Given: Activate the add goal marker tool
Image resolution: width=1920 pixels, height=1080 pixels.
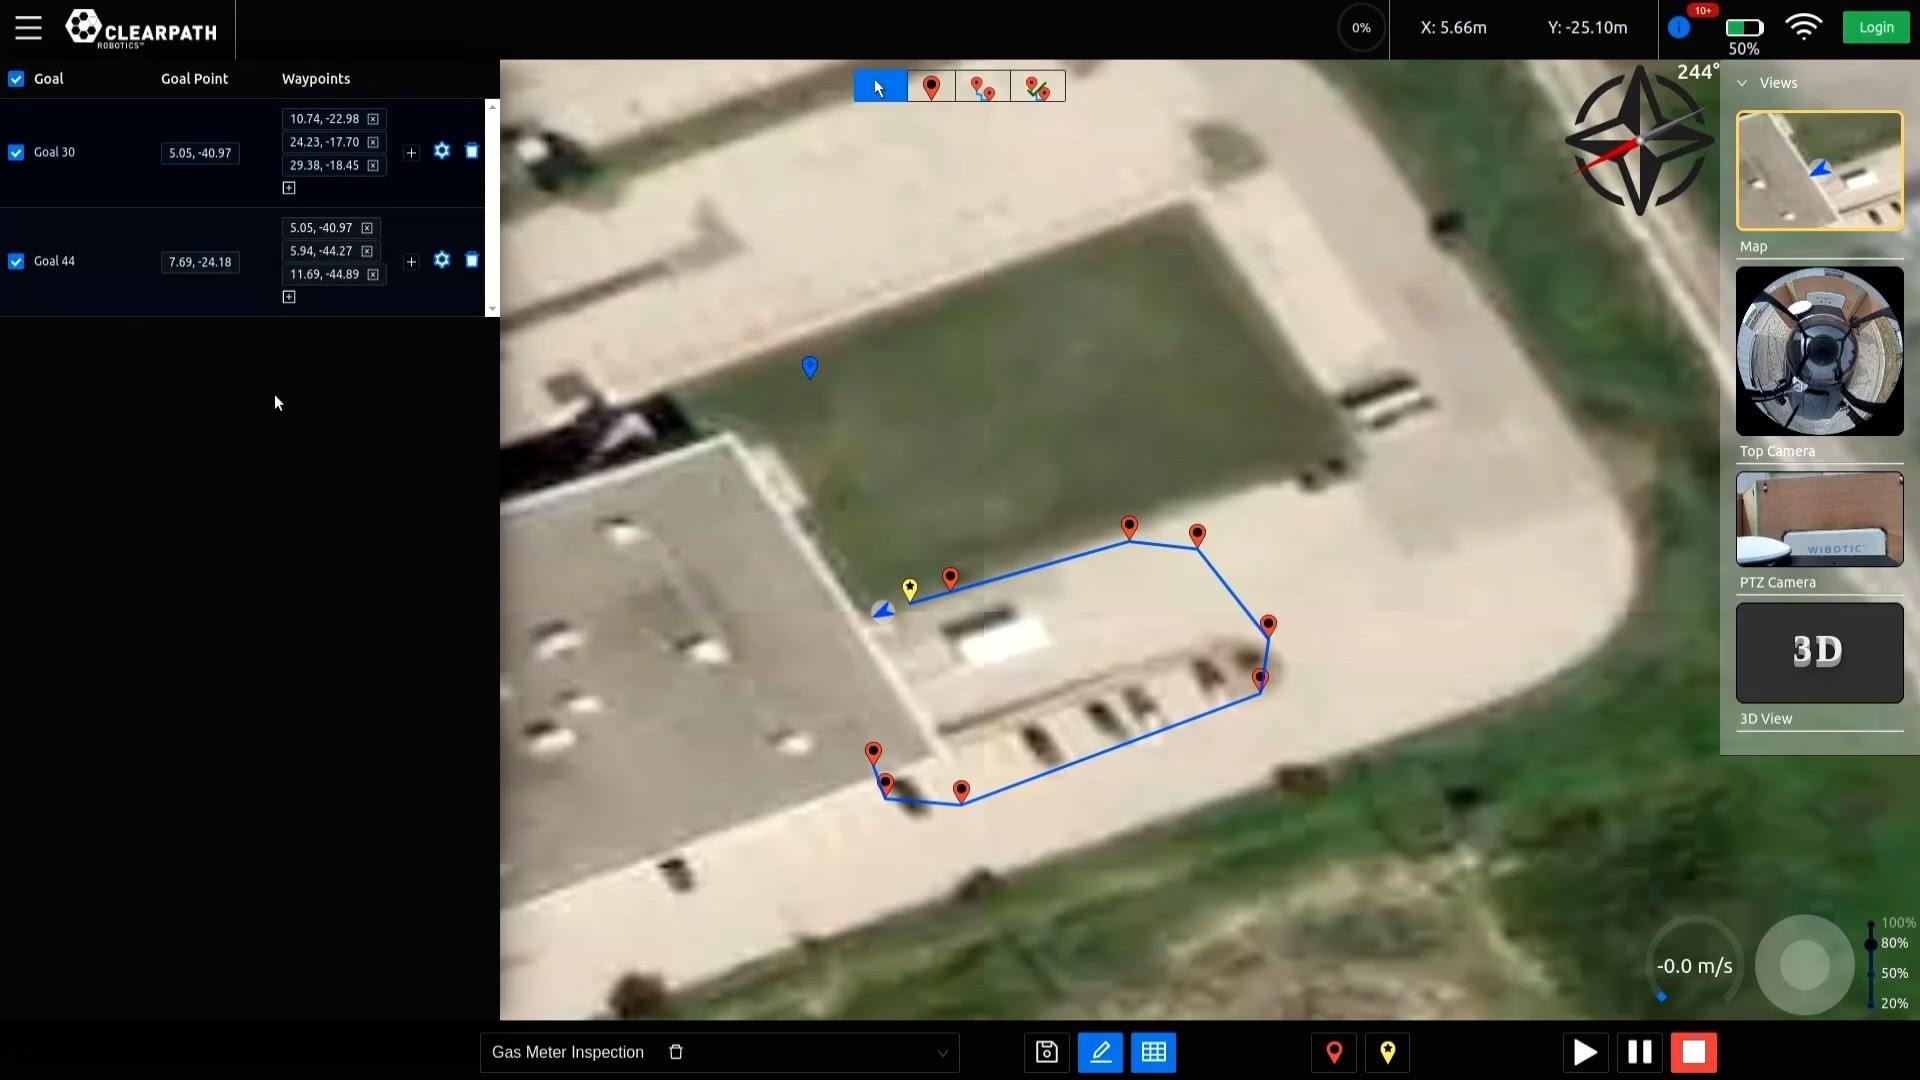Looking at the screenshot, I should [931, 87].
